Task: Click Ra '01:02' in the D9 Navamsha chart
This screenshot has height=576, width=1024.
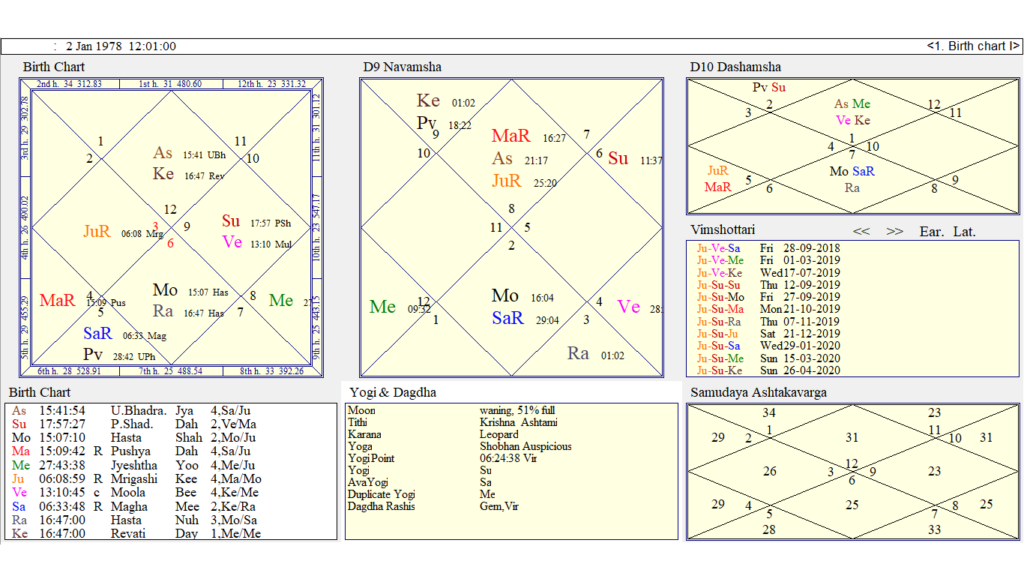Action: click(x=596, y=354)
